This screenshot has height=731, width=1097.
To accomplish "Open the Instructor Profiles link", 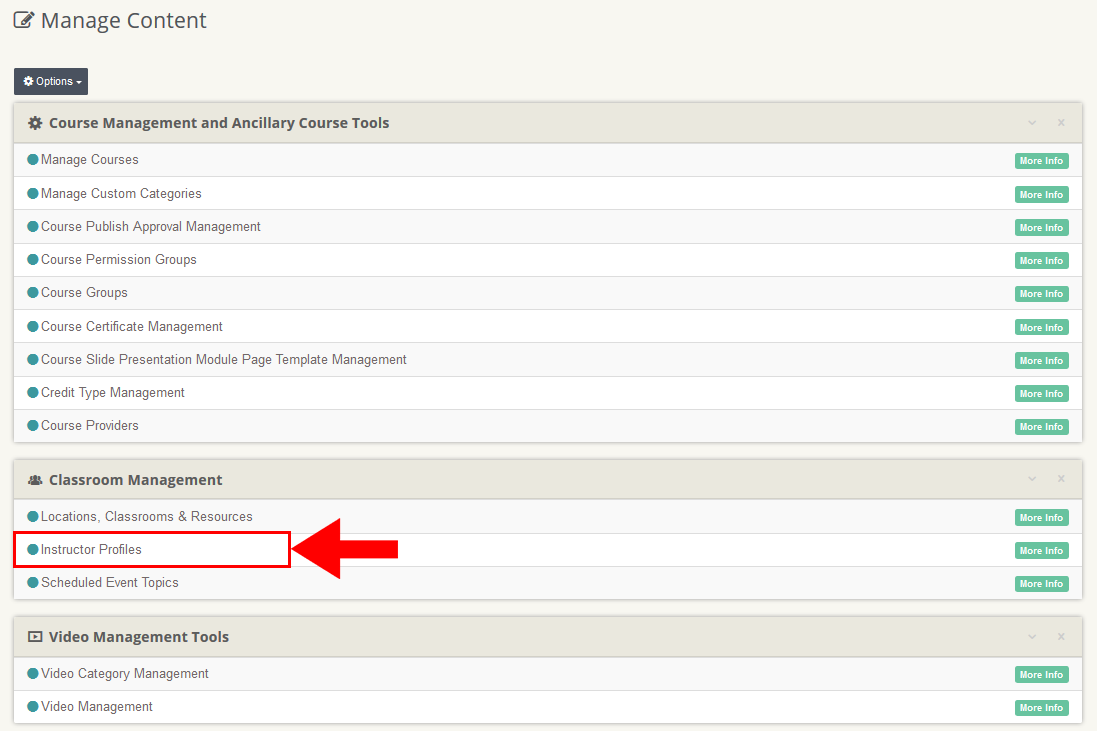I will pos(91,550).
